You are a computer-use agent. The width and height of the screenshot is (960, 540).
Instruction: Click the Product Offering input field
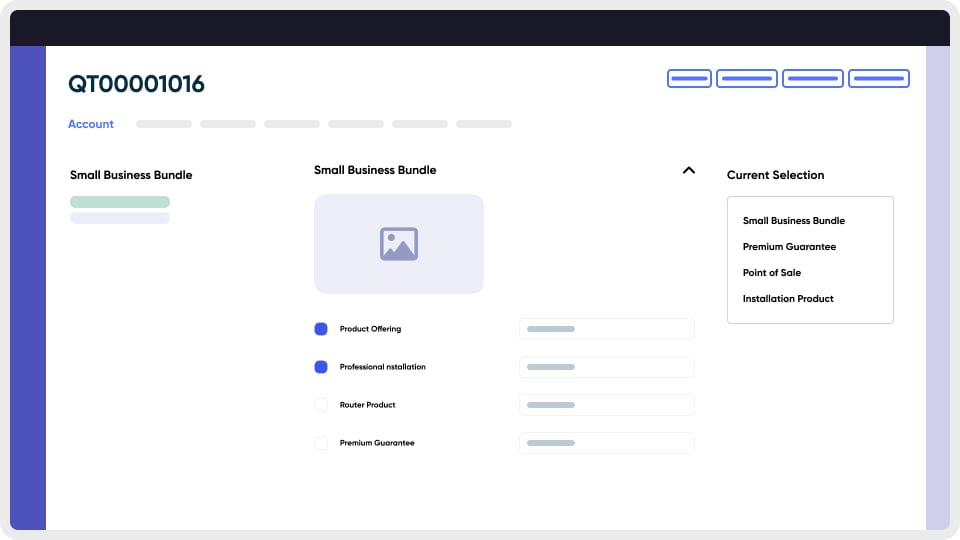pyautogui.click(x=607, y=329)
